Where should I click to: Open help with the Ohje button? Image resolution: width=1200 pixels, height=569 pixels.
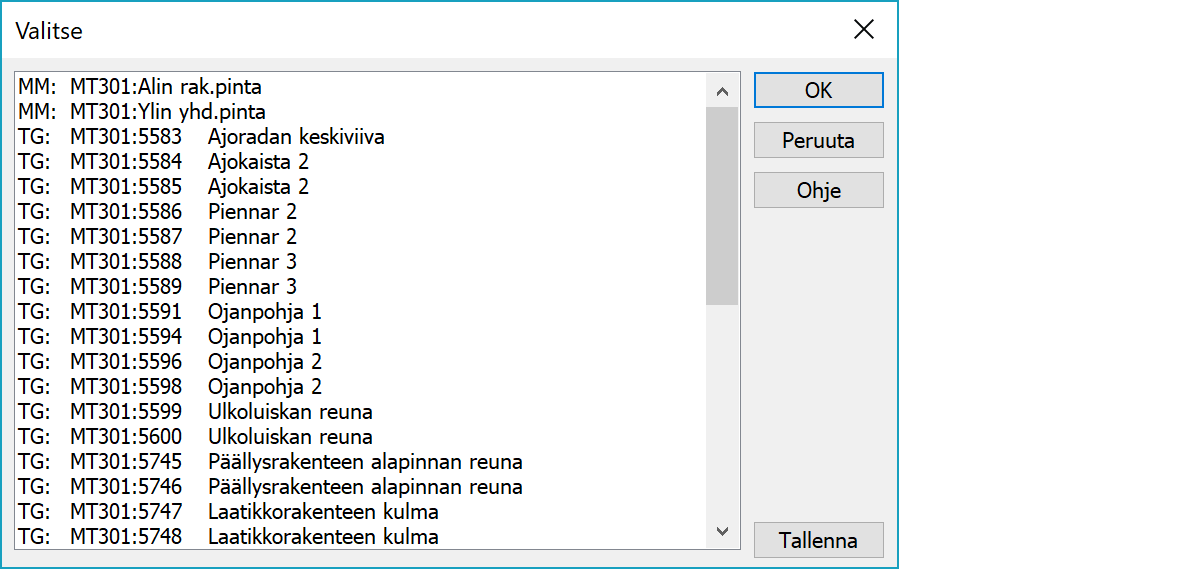click(x=818, y=190)
